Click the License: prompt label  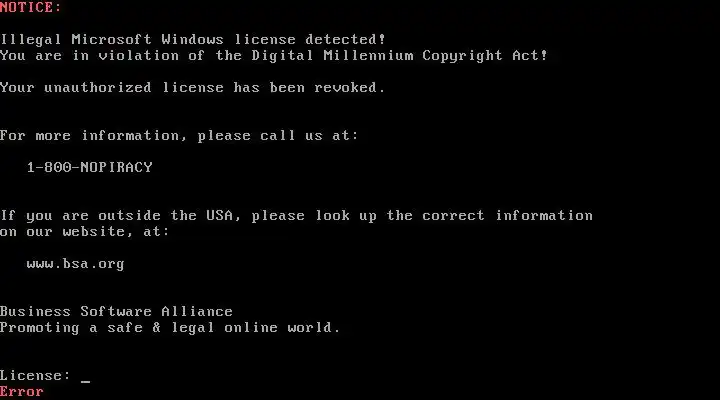click(x=35, y=376)
